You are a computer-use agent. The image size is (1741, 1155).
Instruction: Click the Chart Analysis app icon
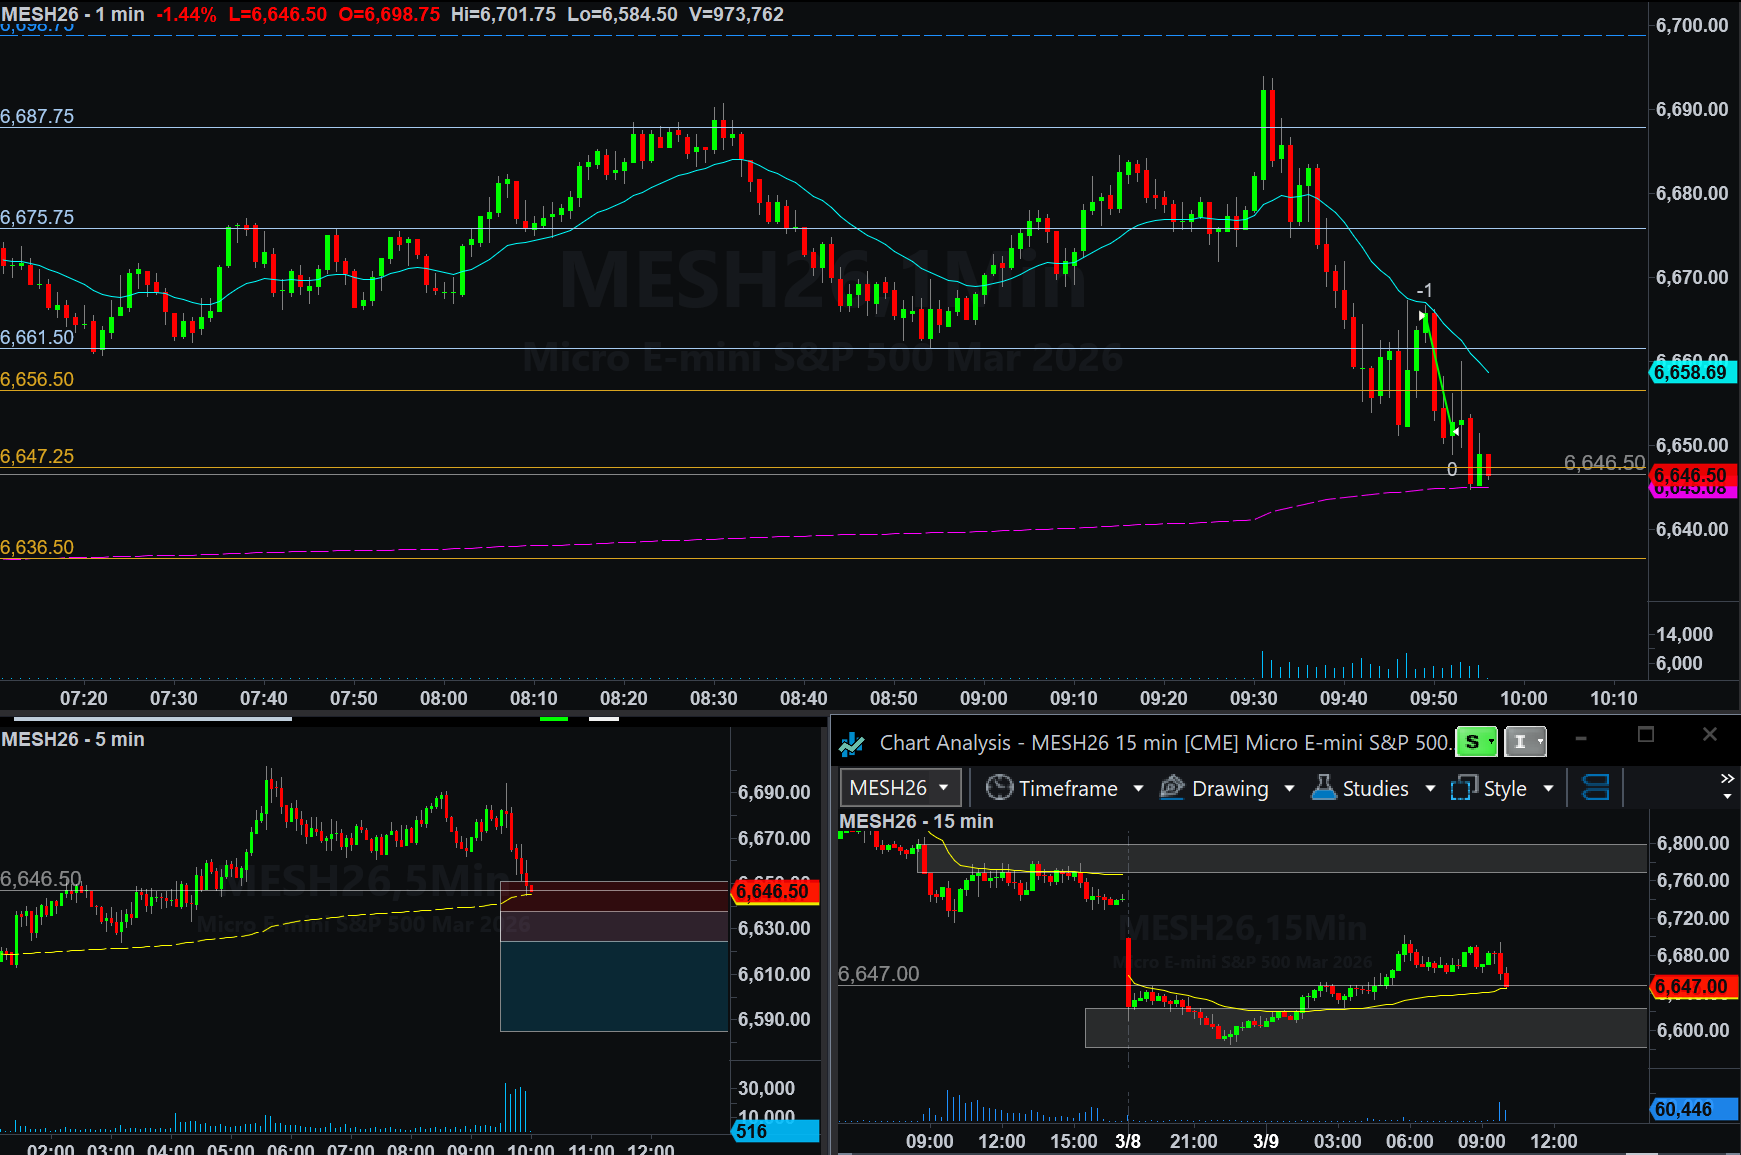(x=852, y=743)
